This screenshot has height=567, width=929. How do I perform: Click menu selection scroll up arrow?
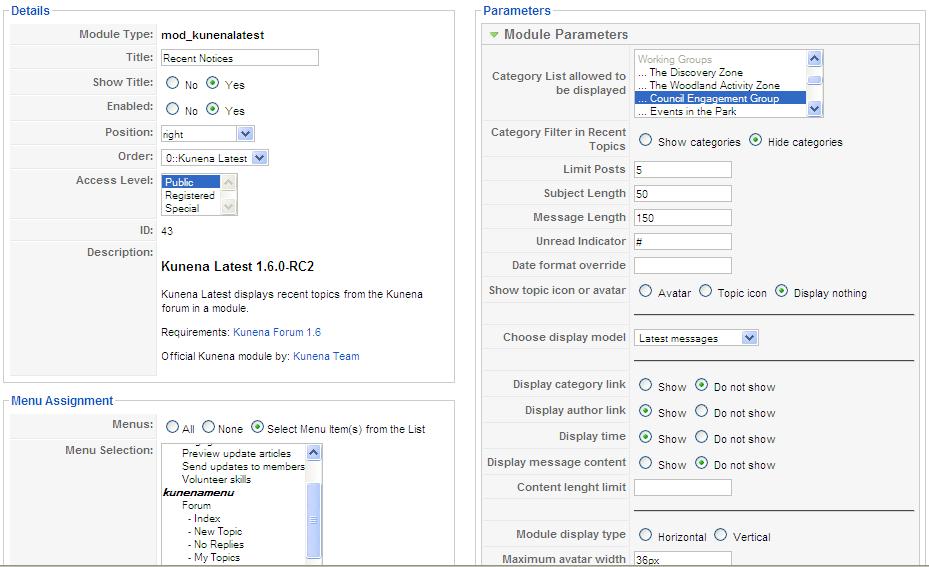tap(313, 453)
